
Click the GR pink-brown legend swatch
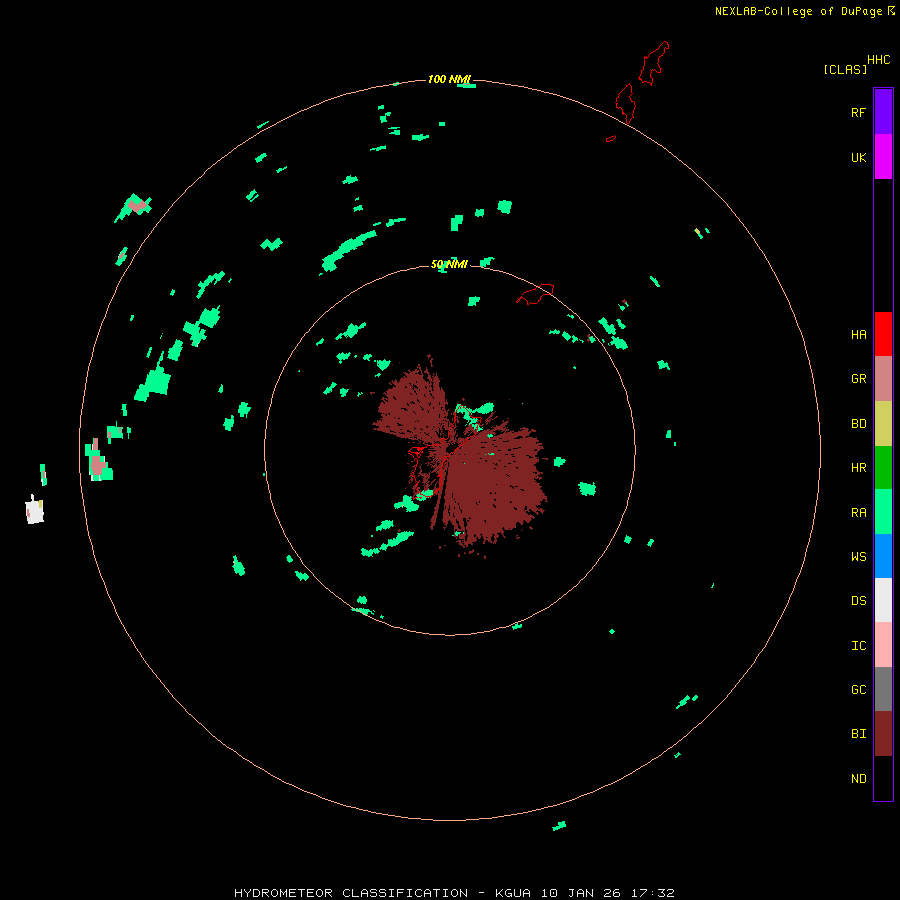click(883, 379)
